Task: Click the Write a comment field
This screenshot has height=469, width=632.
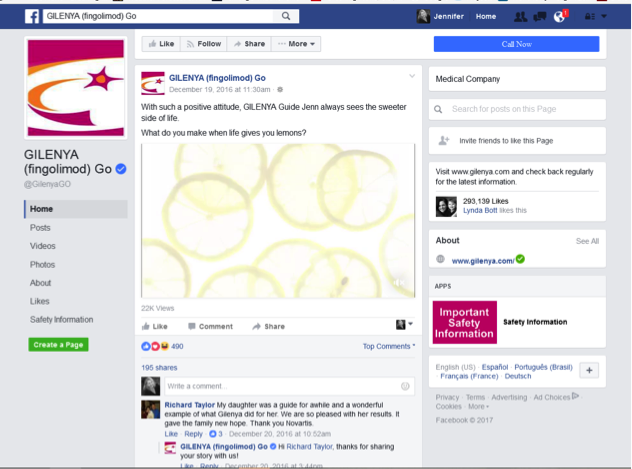Action: pos(280,386)
